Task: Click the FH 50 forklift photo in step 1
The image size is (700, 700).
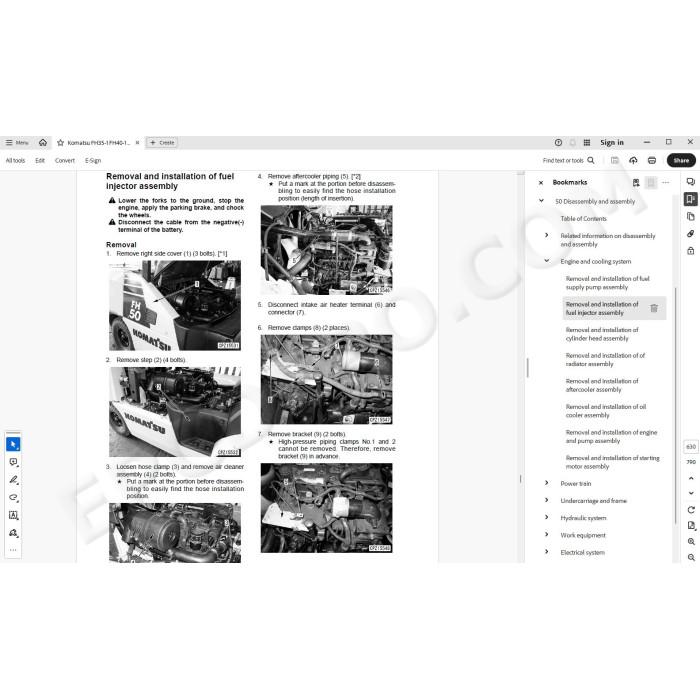Action: (175, 305)
